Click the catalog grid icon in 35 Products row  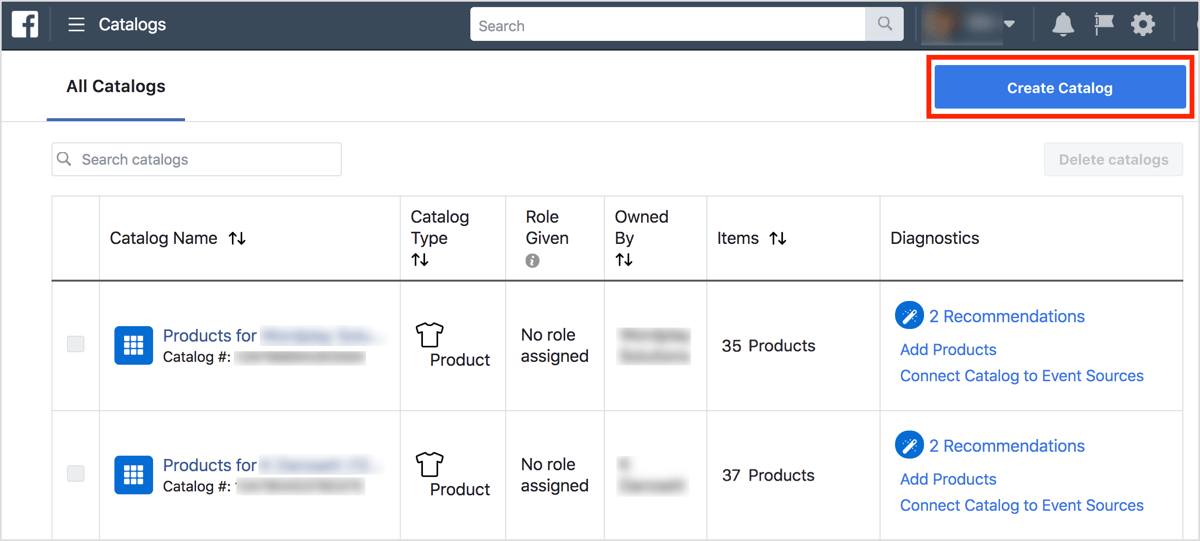point(134,346)
